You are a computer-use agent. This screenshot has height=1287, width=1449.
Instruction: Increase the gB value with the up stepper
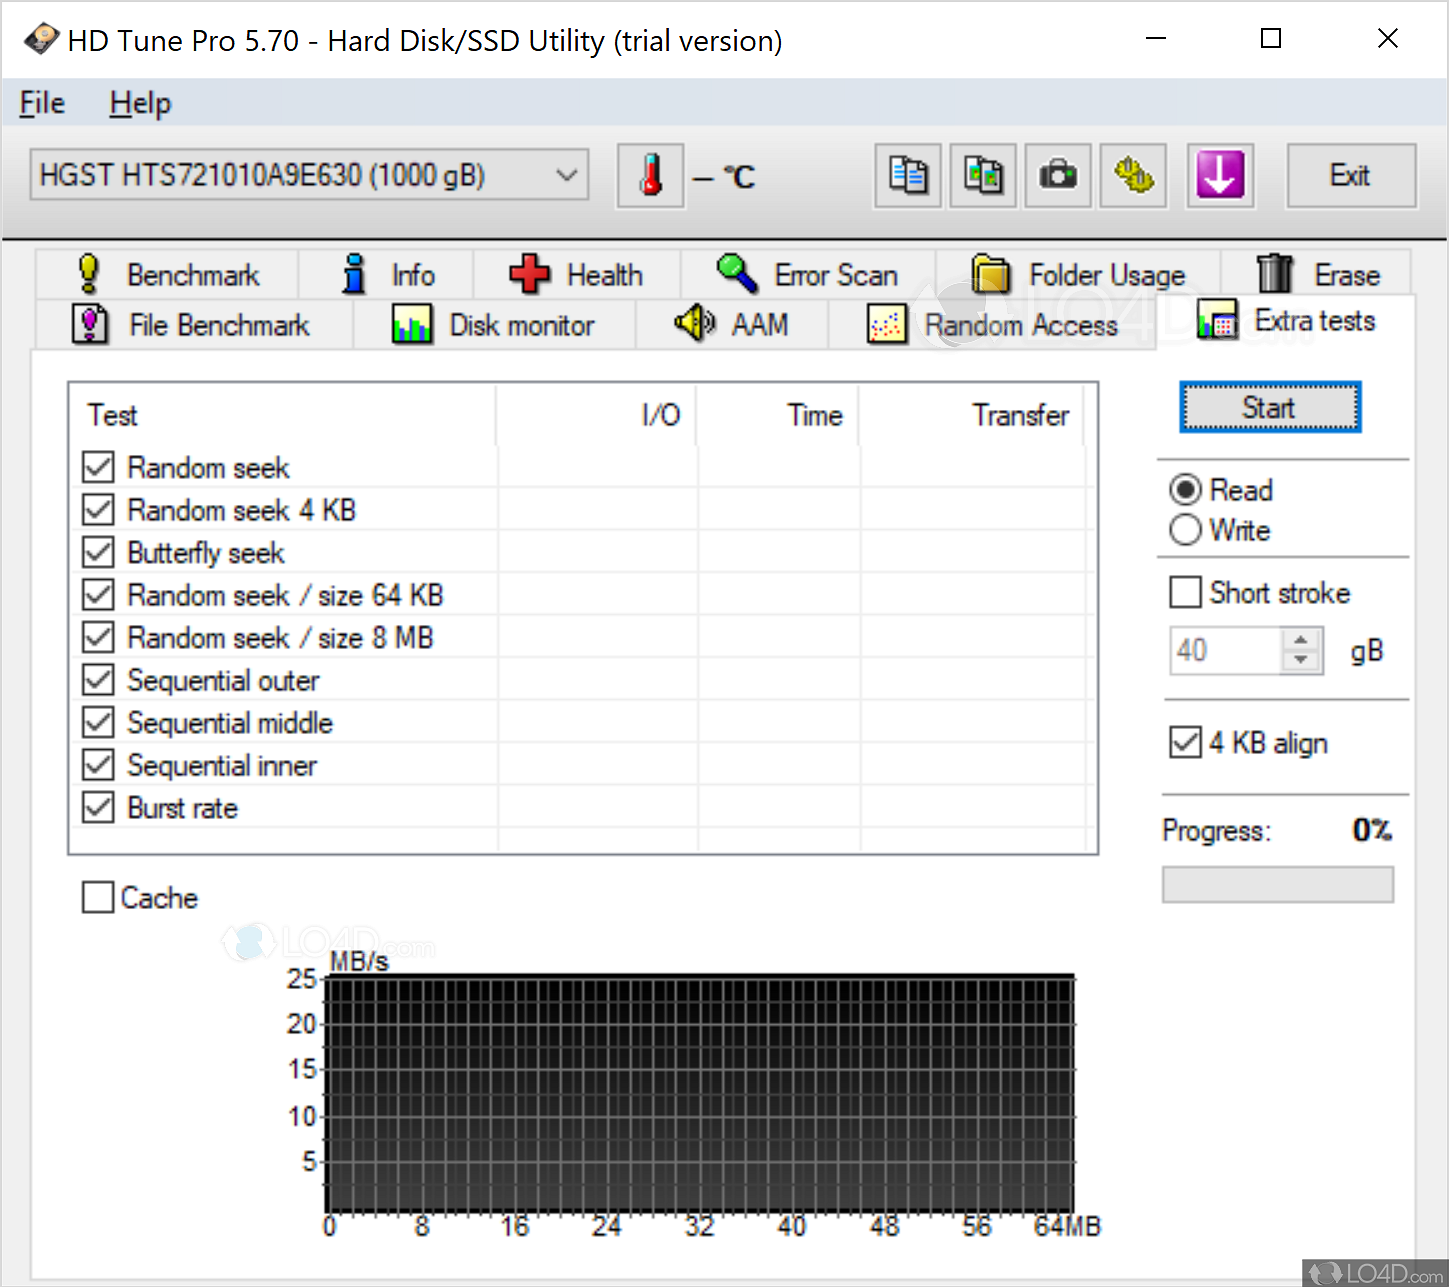1301,638
